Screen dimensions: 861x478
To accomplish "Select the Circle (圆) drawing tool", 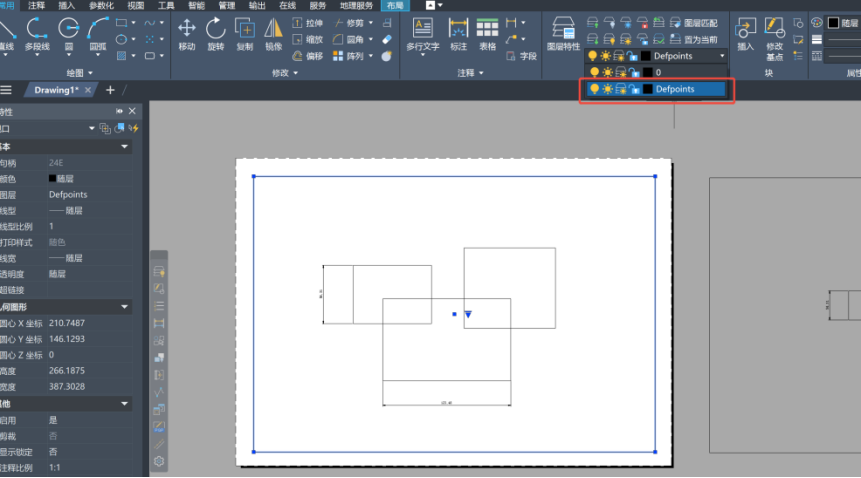I will pos(69,35).
